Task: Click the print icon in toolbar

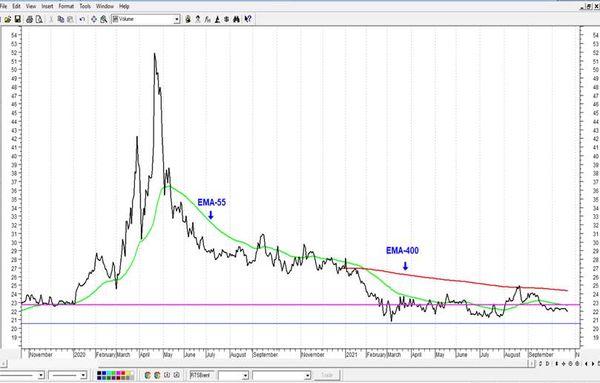Action: [29, 19]
